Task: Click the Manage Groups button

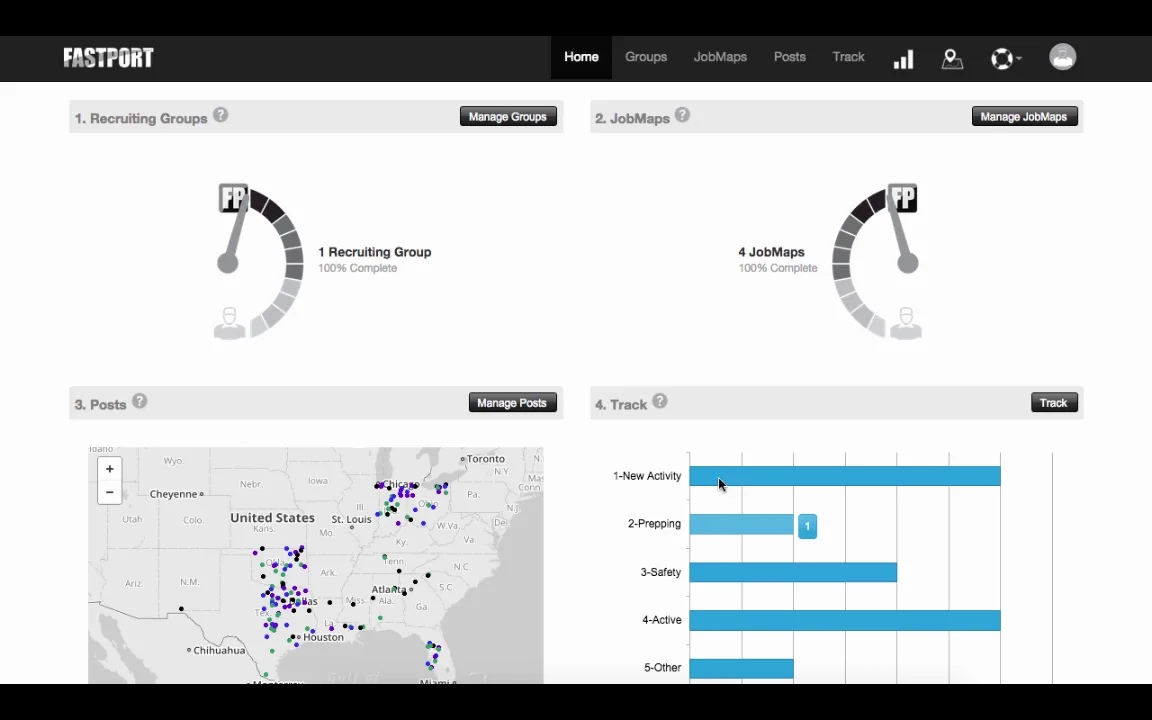Action: 508,117
